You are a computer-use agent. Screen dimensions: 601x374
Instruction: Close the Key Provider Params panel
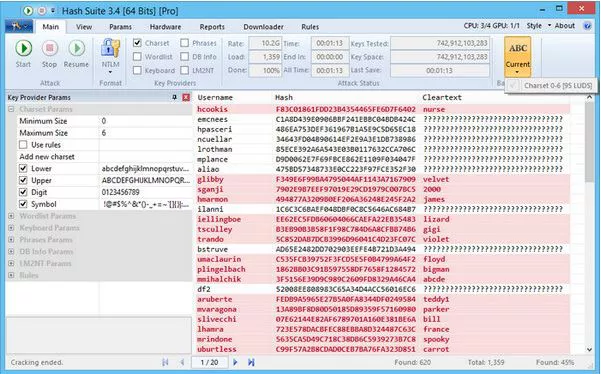[186, 97]
